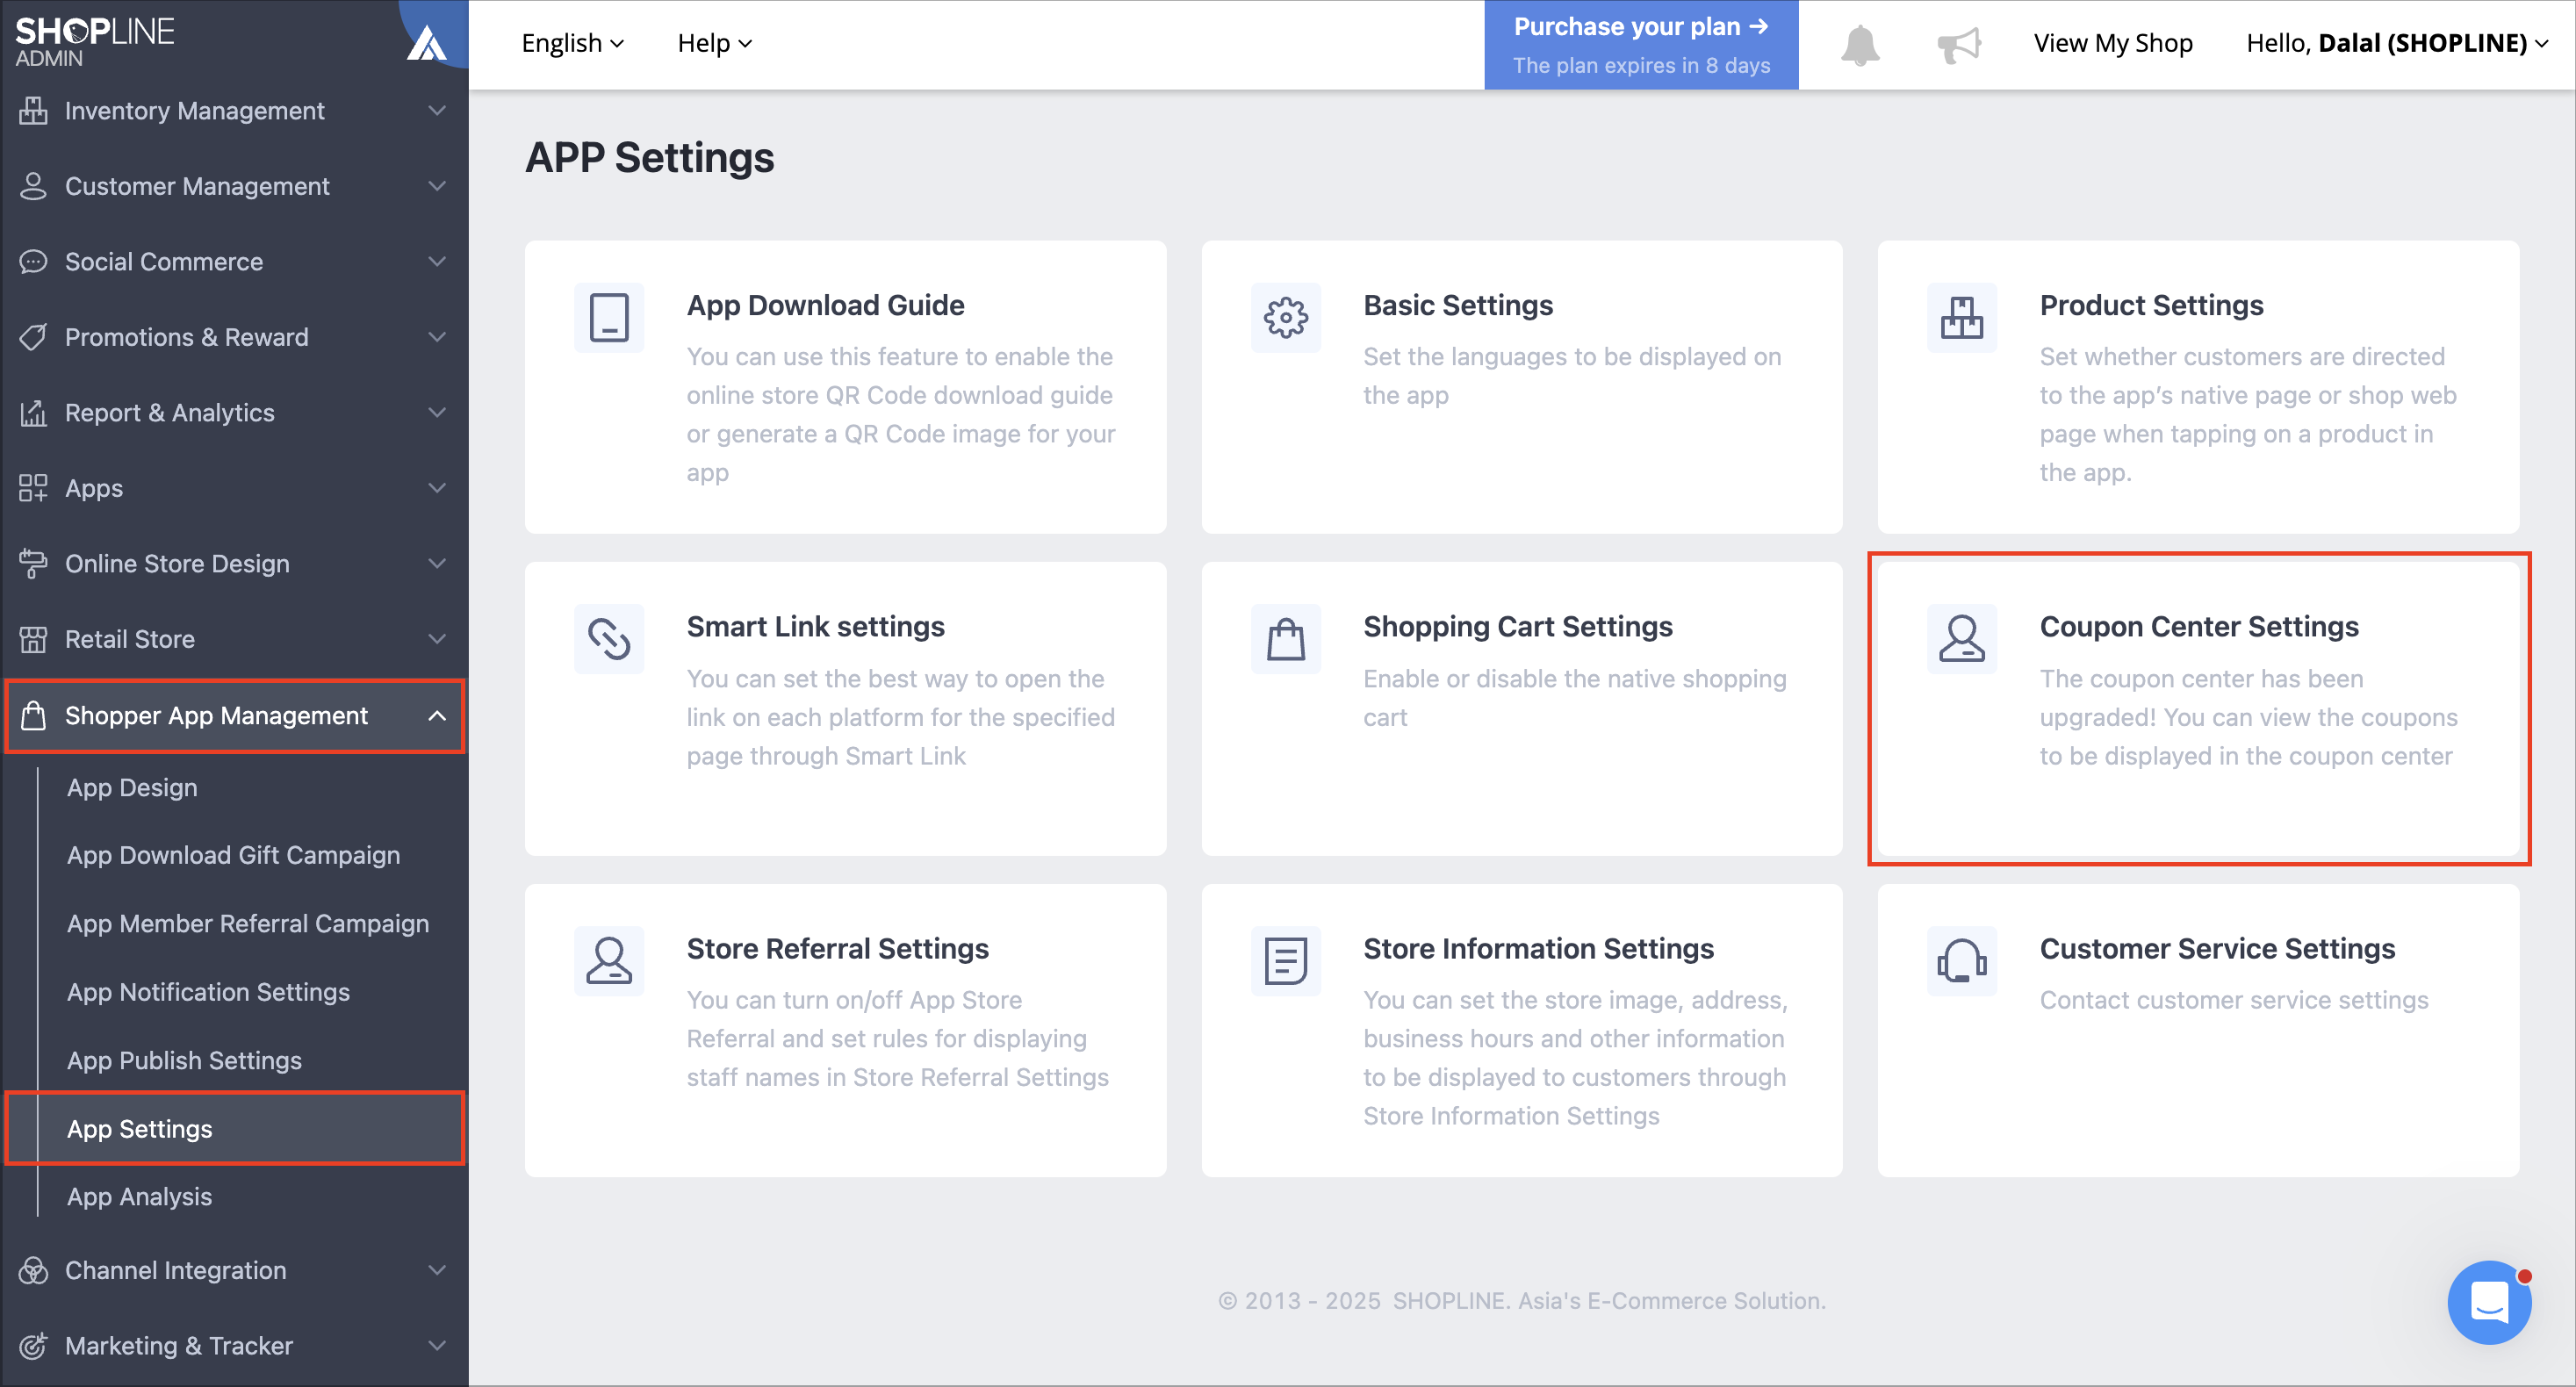The width and height of the screenshot is (2576, 1387).
Task: Open the Store Information Settings title
Action: (1538, 949)
